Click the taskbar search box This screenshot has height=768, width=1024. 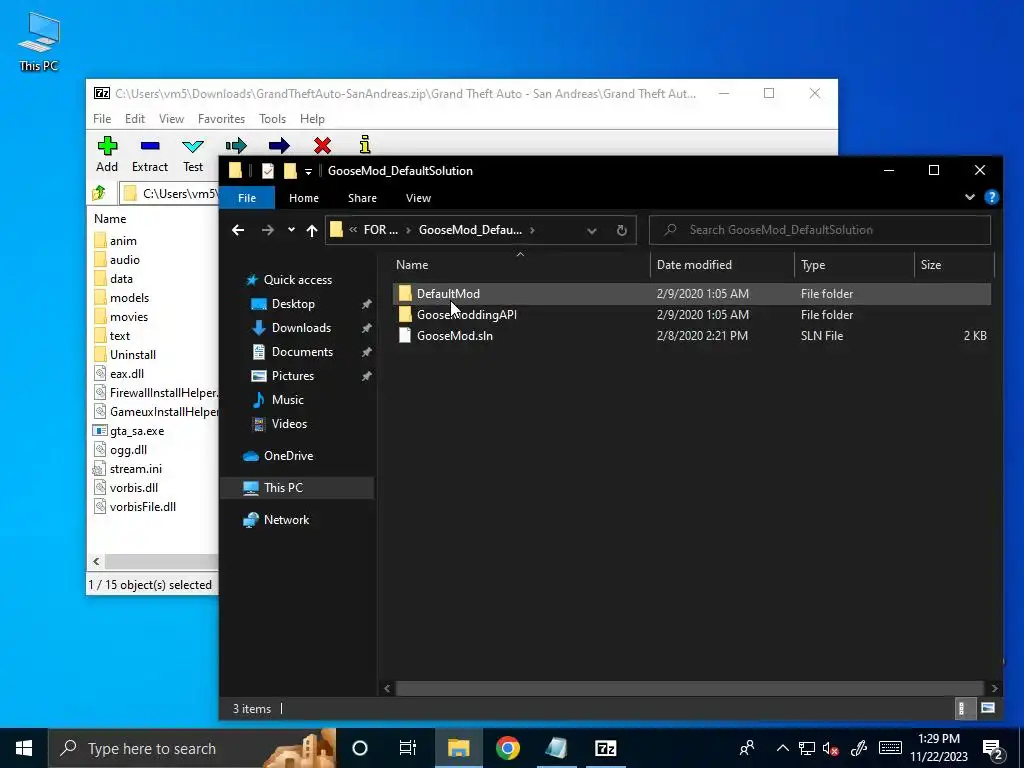[x=191, y=748]
